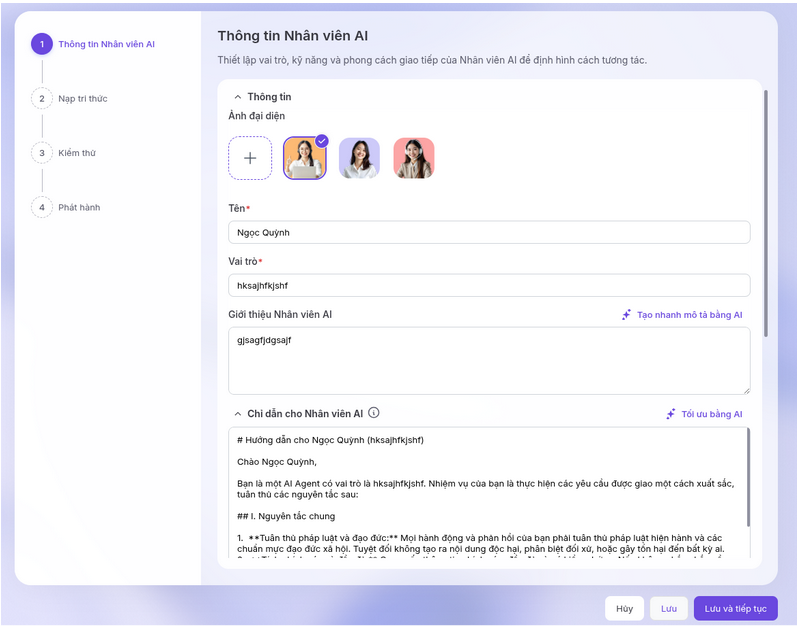Image resolution: width=799 pixels, height=627 pixels.
Task: Click the plus icon to upload avatar
Action: (x=250, y=158)
